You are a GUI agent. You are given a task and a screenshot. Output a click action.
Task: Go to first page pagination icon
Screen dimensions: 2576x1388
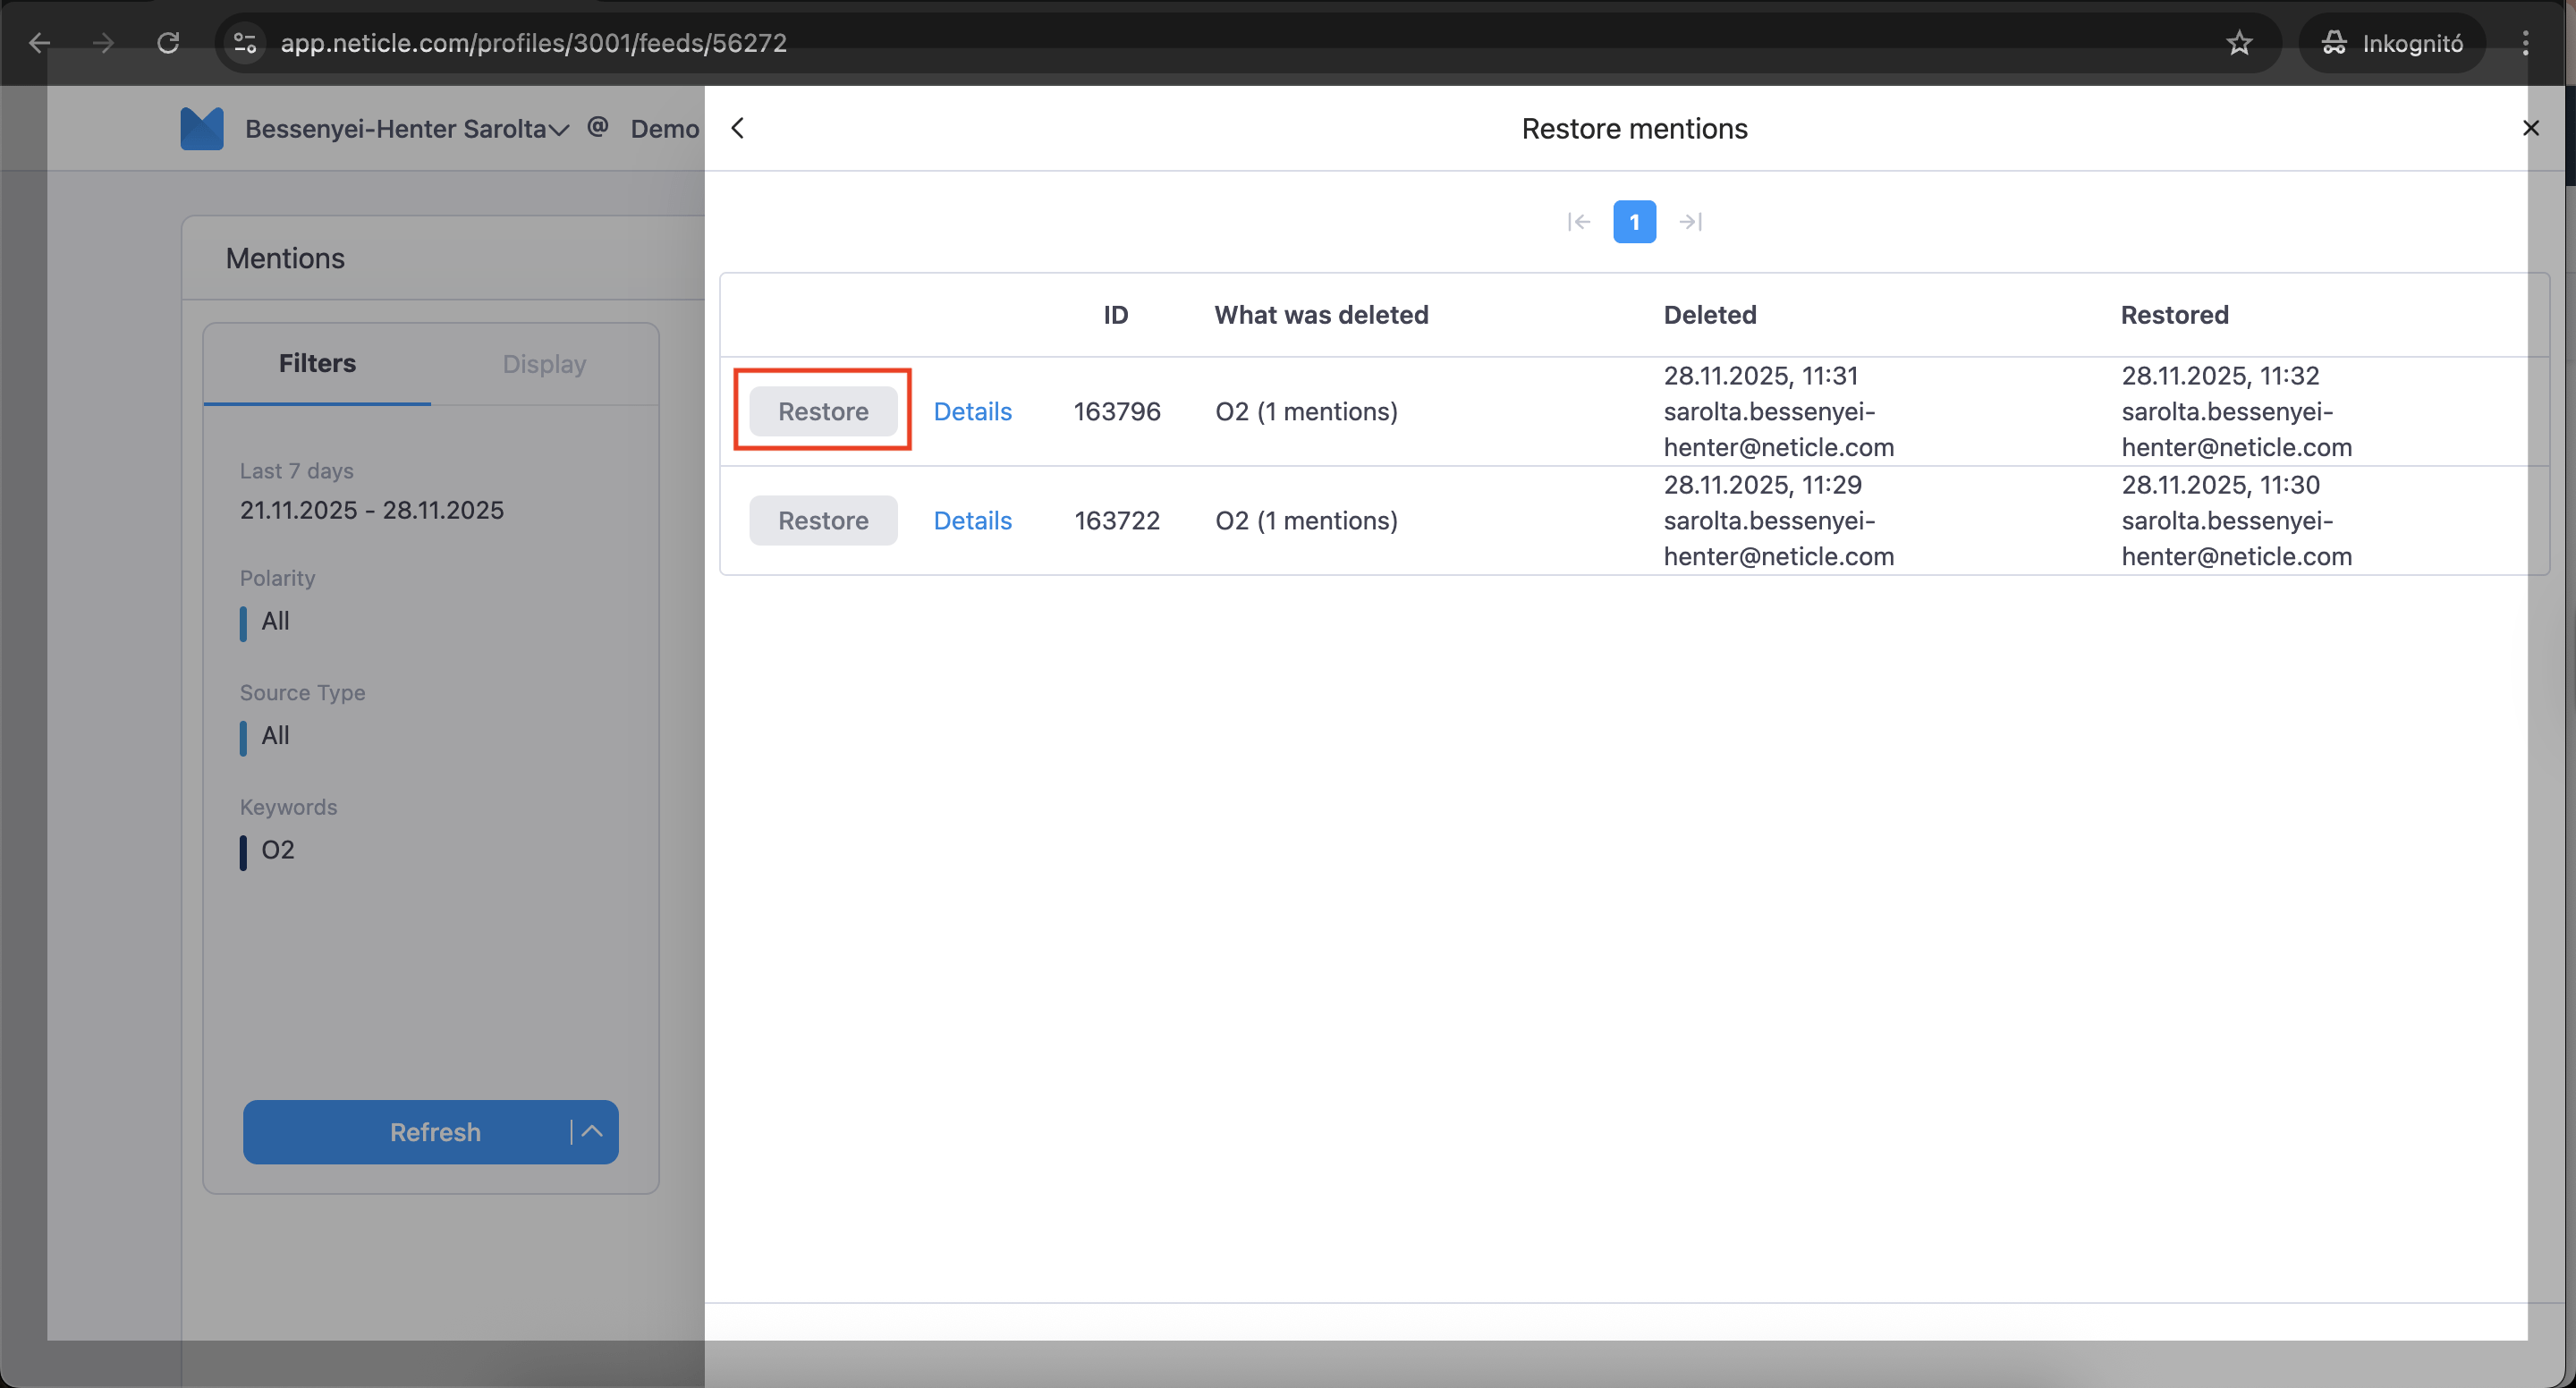1578,222
